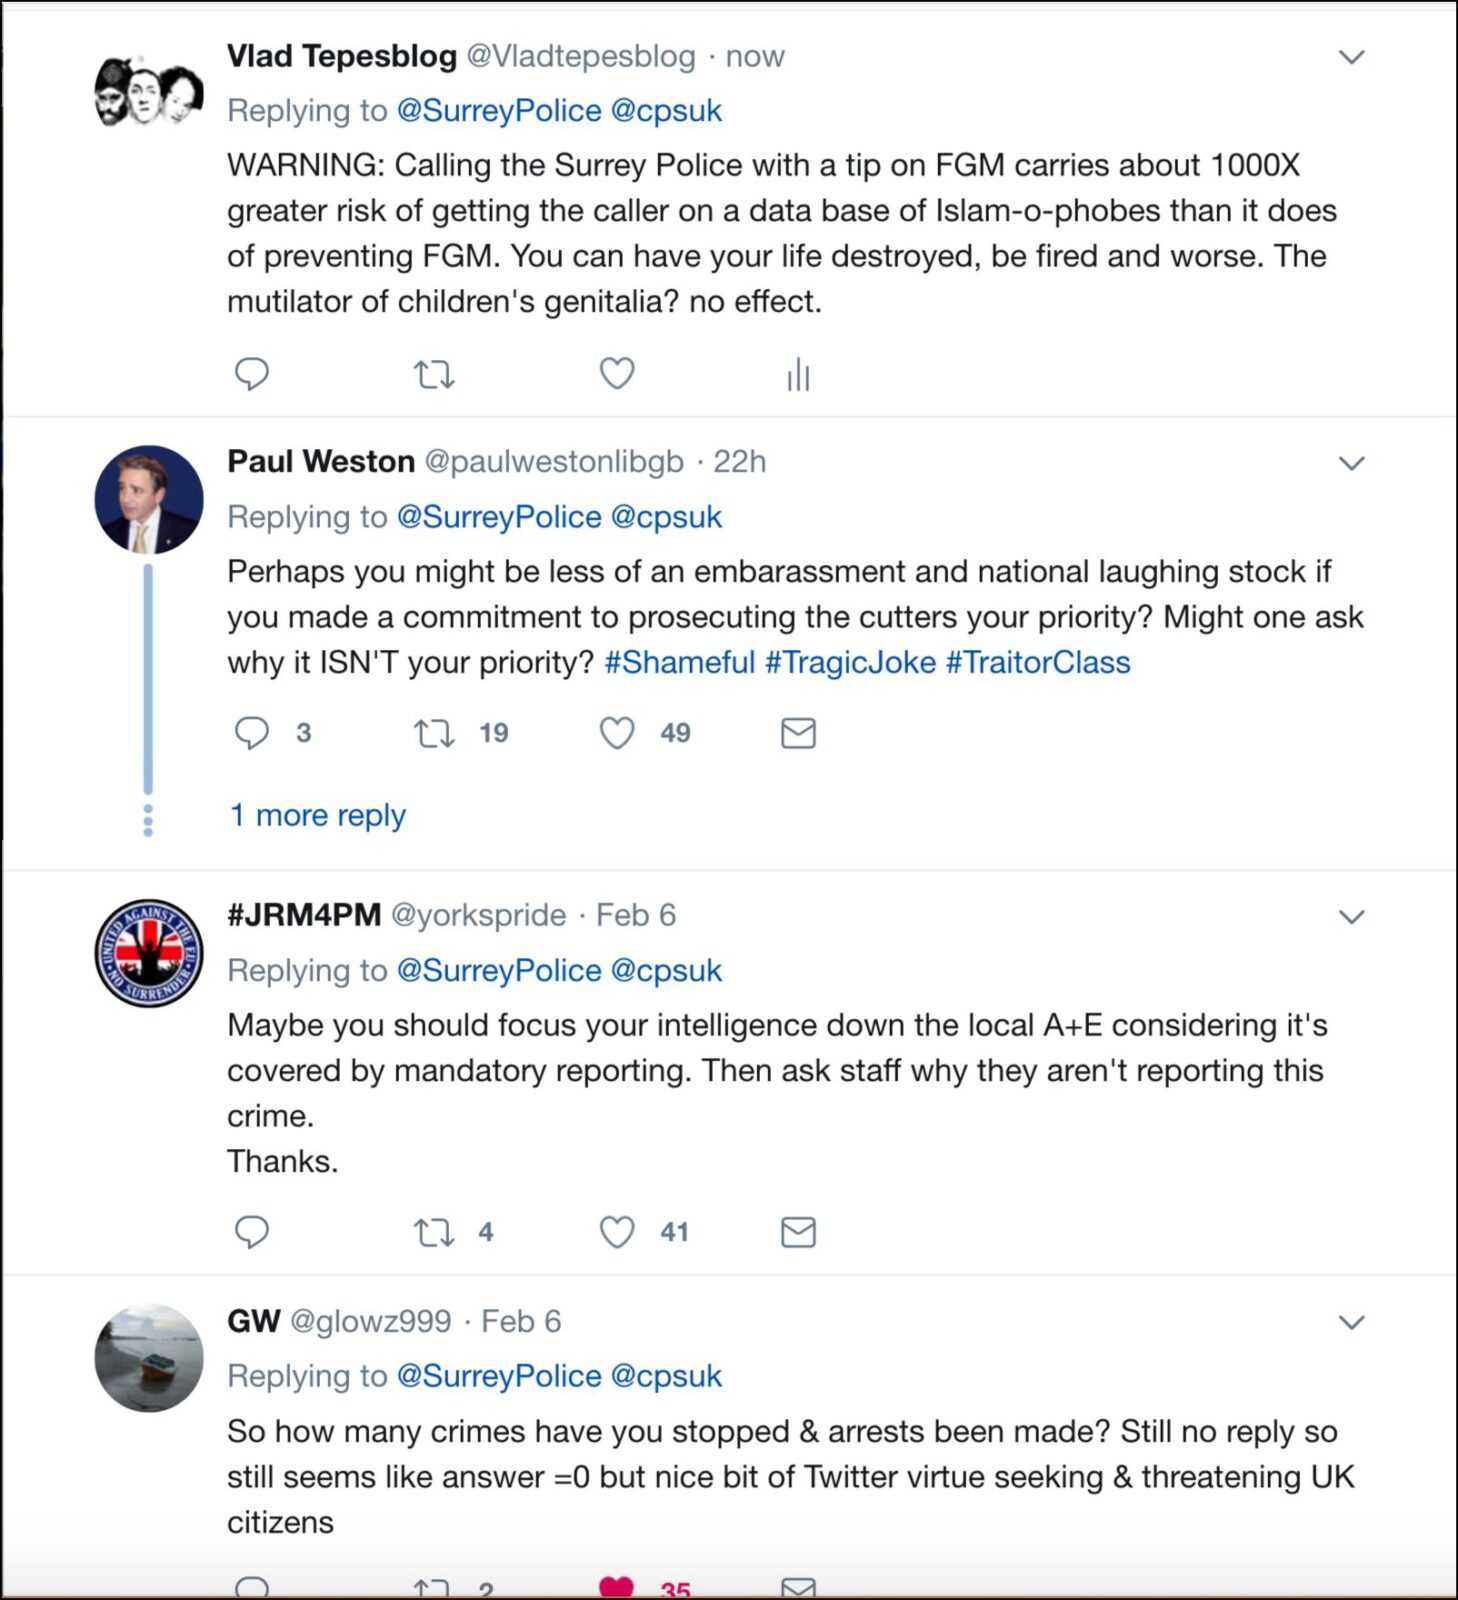
Task: Show 1 more reply under Paul Weston
Action: point(318,815)
